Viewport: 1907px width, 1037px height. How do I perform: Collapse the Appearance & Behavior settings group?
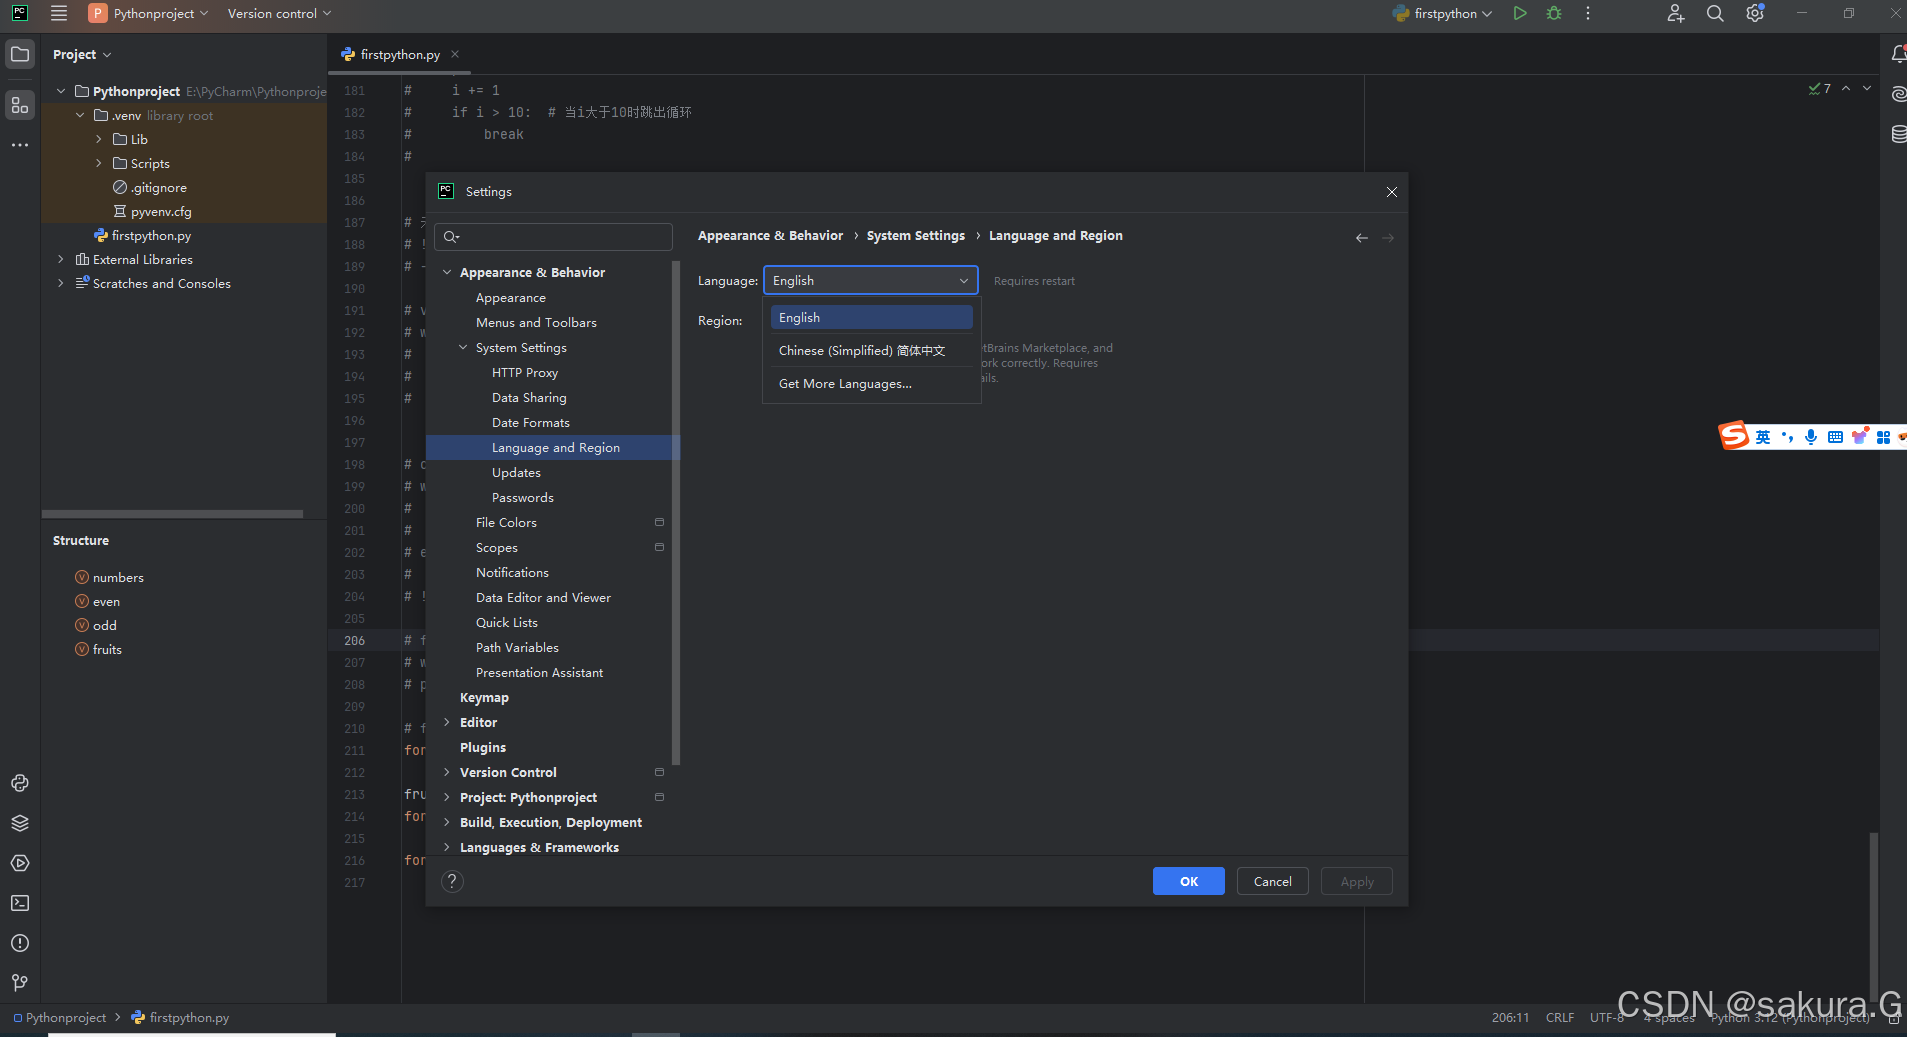pos(447,272)
